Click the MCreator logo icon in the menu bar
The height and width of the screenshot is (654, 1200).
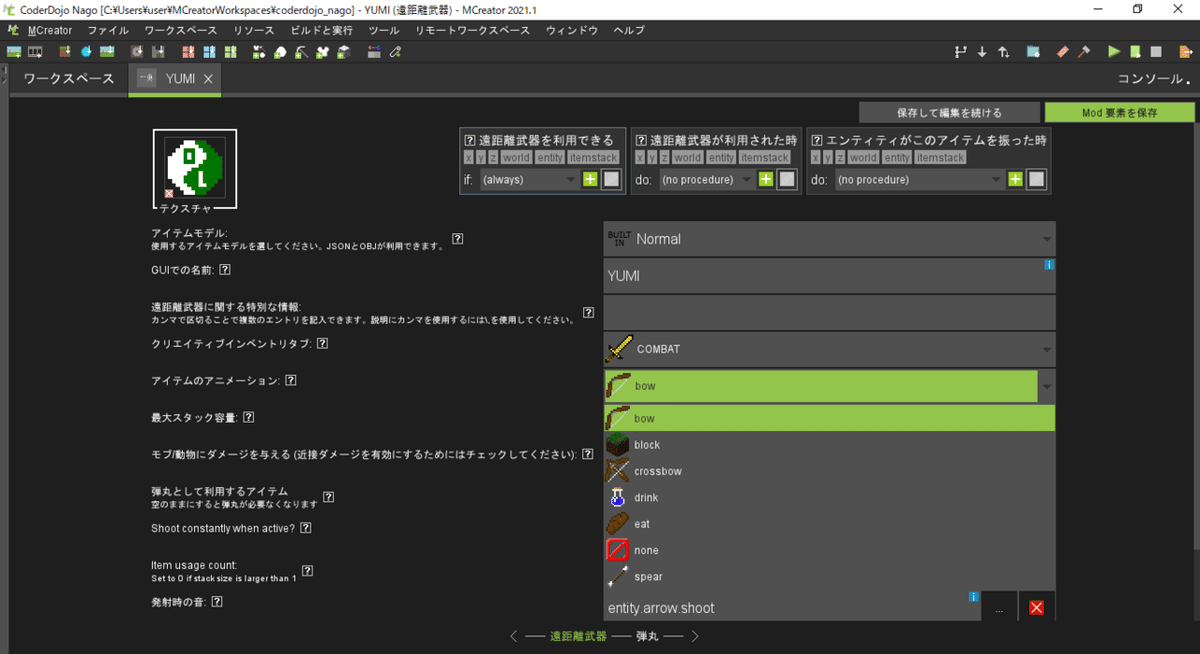pyautogui.click(x=13, y=30)
